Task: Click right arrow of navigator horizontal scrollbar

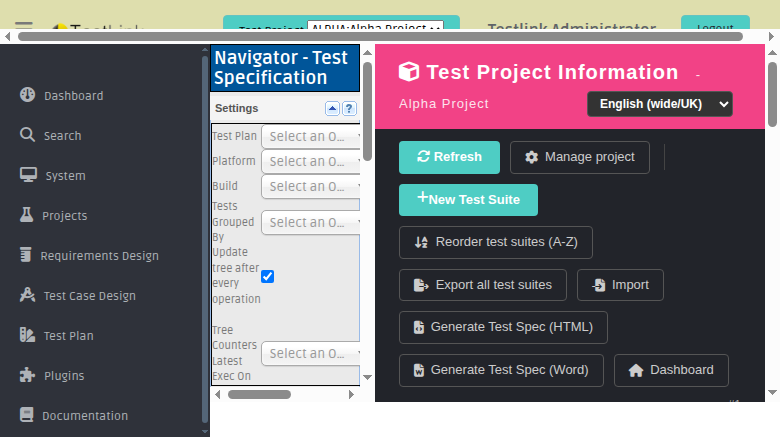Action: click(351, 395)
